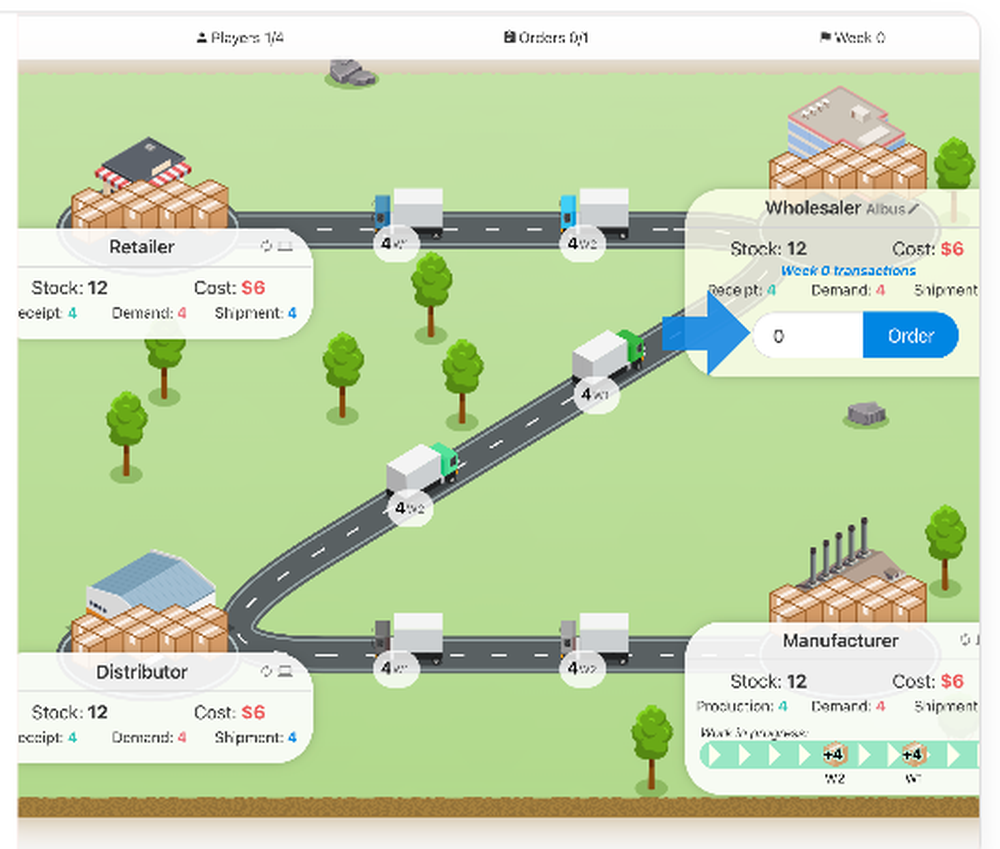Click the W2 +4 box in Work in progress

click(x=834, y=755)
